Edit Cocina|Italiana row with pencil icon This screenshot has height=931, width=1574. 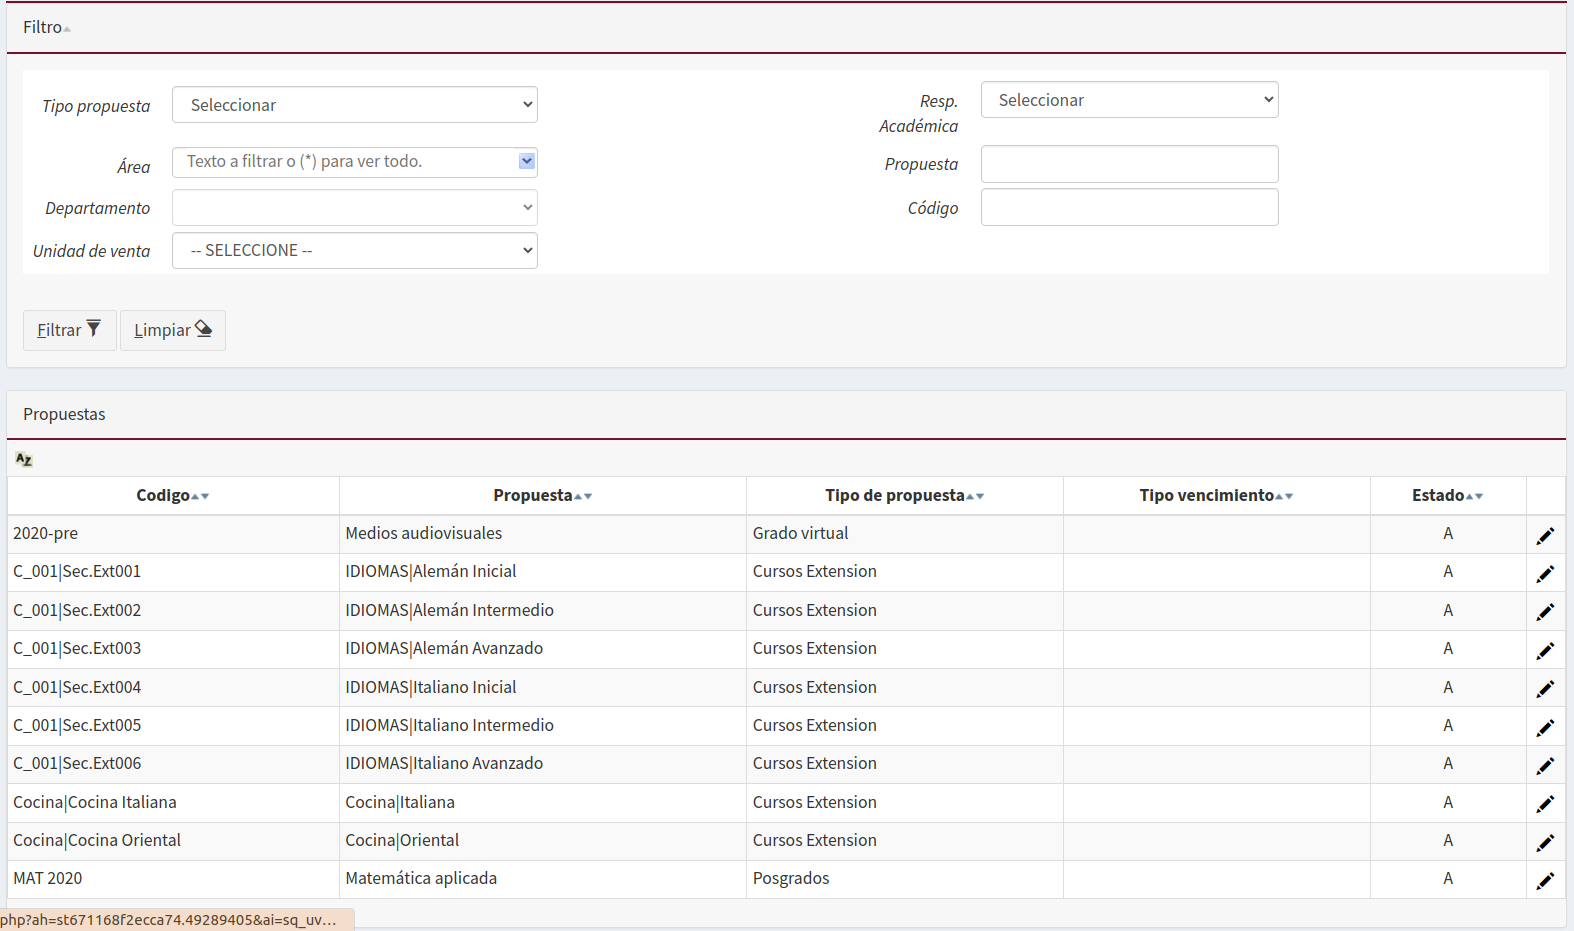[1545, 804]
